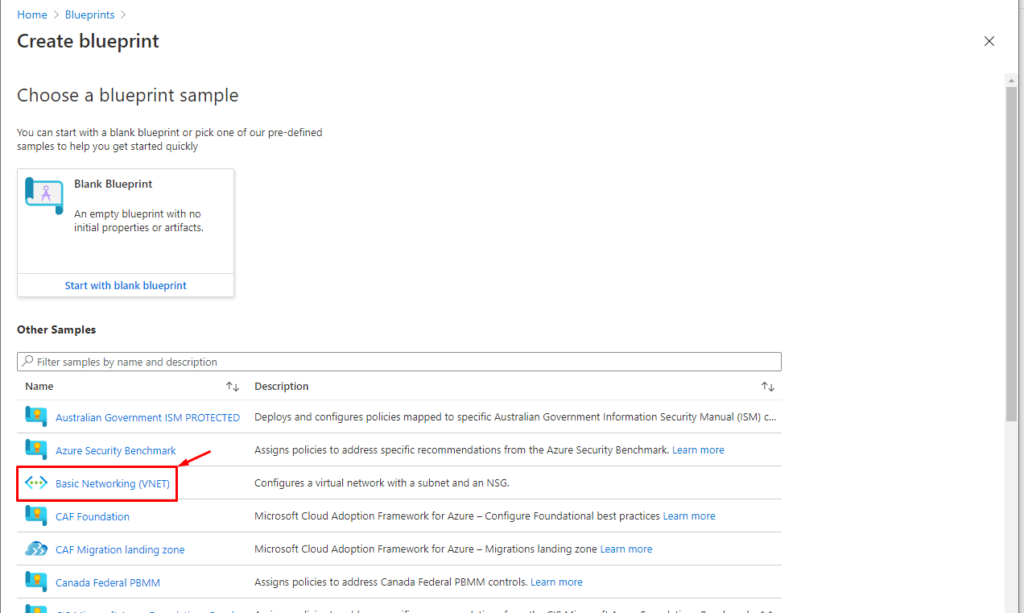Sort samples by Description column arrows
Screen dimensions: 1024x613
tap(768, 386)
